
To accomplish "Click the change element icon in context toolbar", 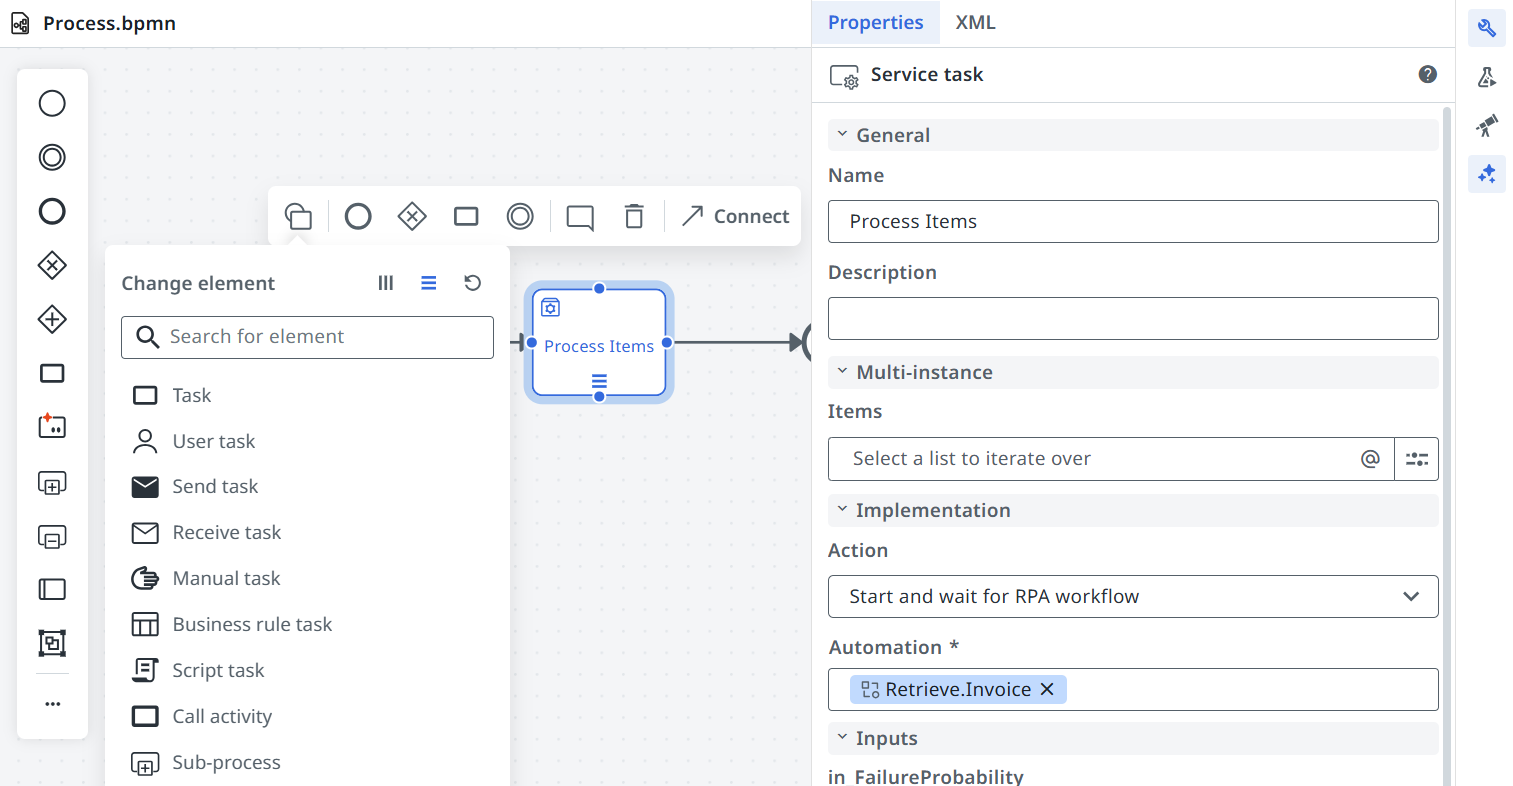I will point(298,216).
